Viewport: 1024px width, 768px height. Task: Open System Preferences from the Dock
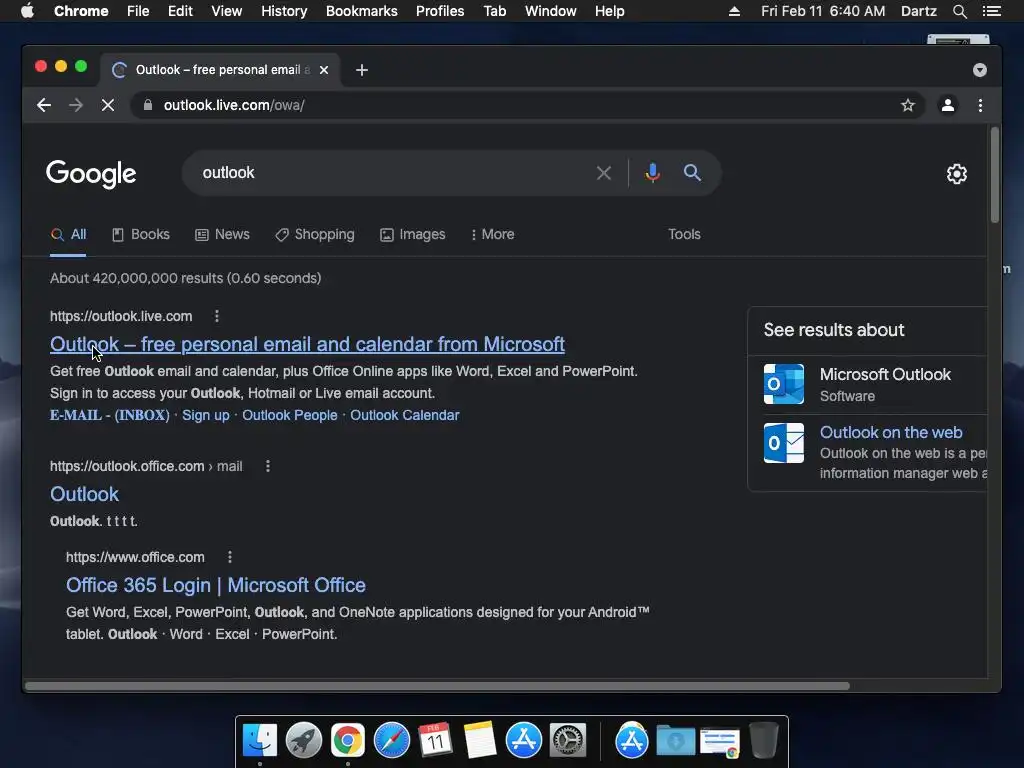click(568, 741)
